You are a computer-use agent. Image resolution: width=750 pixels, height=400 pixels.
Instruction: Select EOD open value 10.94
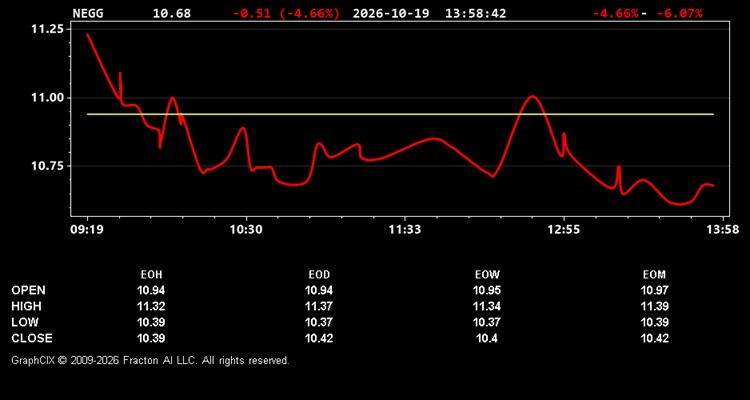[x=319, y=290]
